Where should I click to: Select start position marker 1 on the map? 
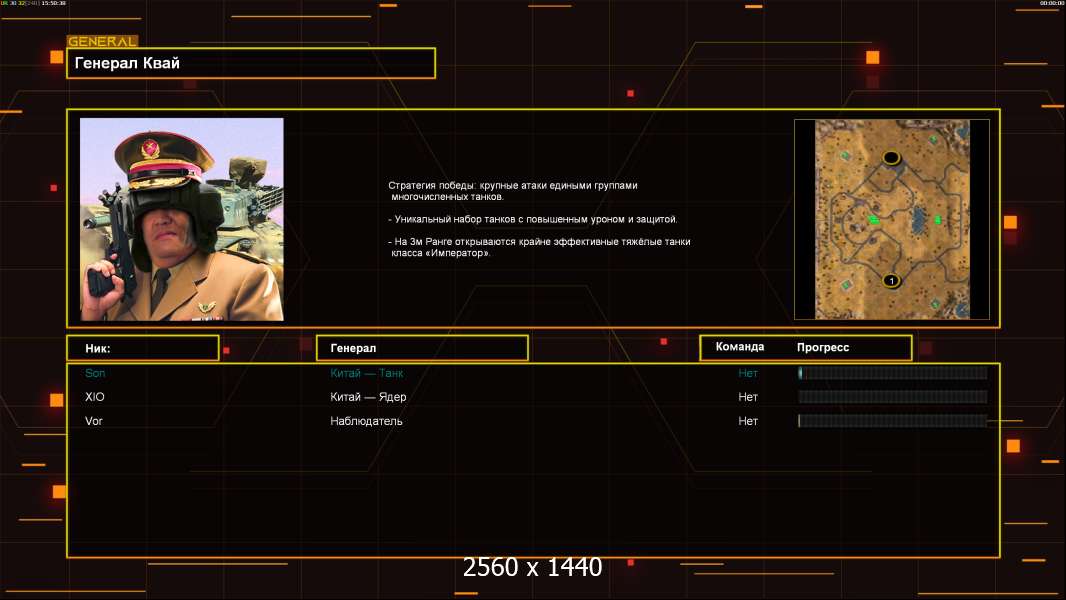(x=891, y=280)
